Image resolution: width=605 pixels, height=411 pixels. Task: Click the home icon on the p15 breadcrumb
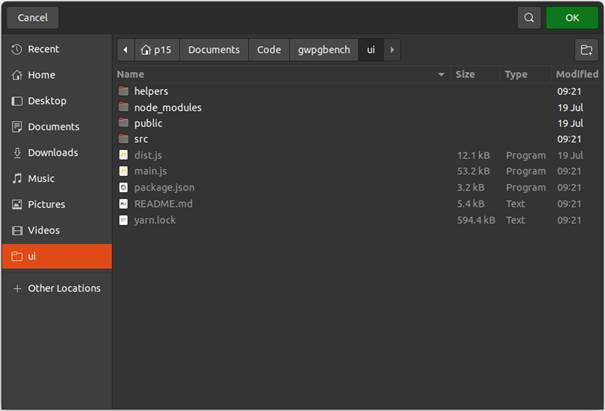pyautogui.click(x=145, y=50)
